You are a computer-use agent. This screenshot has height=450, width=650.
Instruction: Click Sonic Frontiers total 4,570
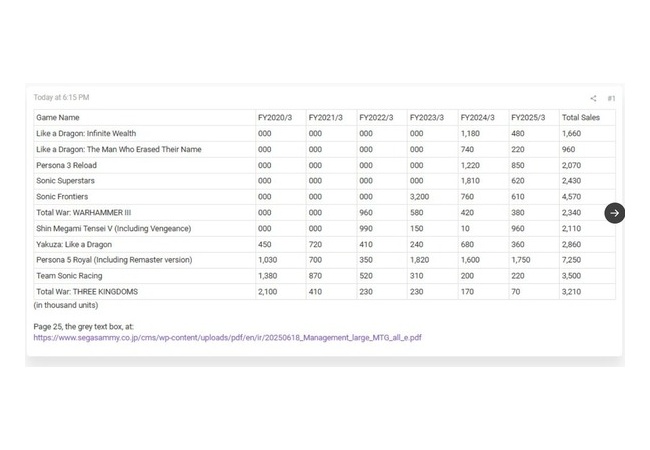pos(571,196)
